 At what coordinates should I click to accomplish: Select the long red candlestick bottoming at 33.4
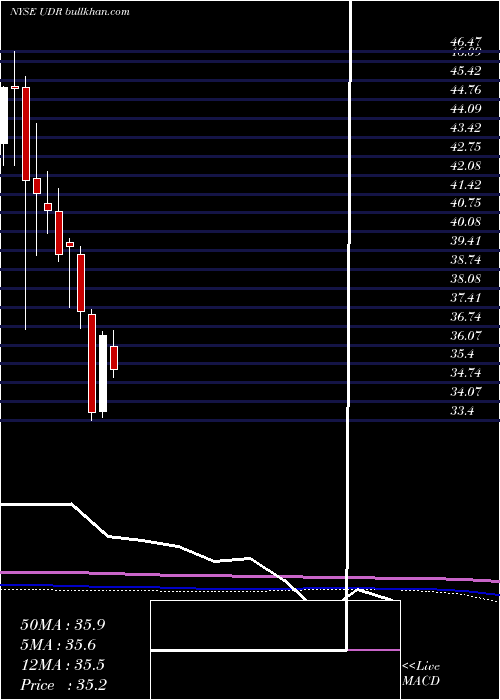click(x=92, y=363)
